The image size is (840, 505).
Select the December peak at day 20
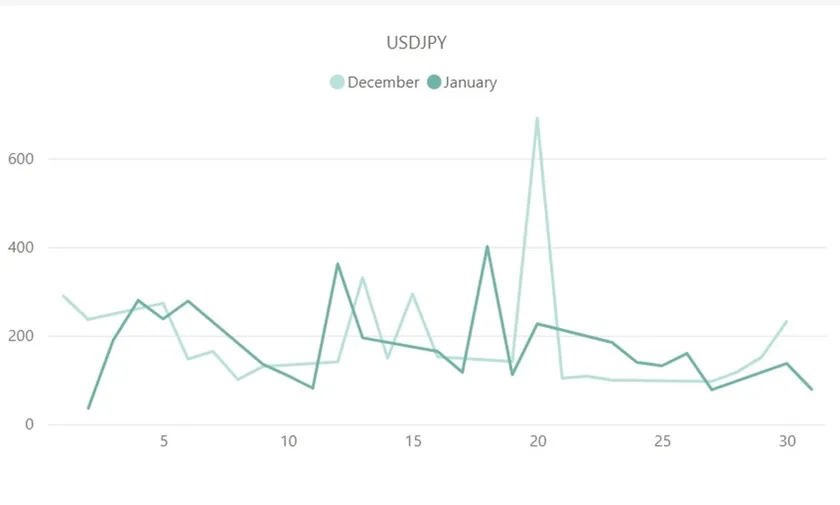[537, 118]
